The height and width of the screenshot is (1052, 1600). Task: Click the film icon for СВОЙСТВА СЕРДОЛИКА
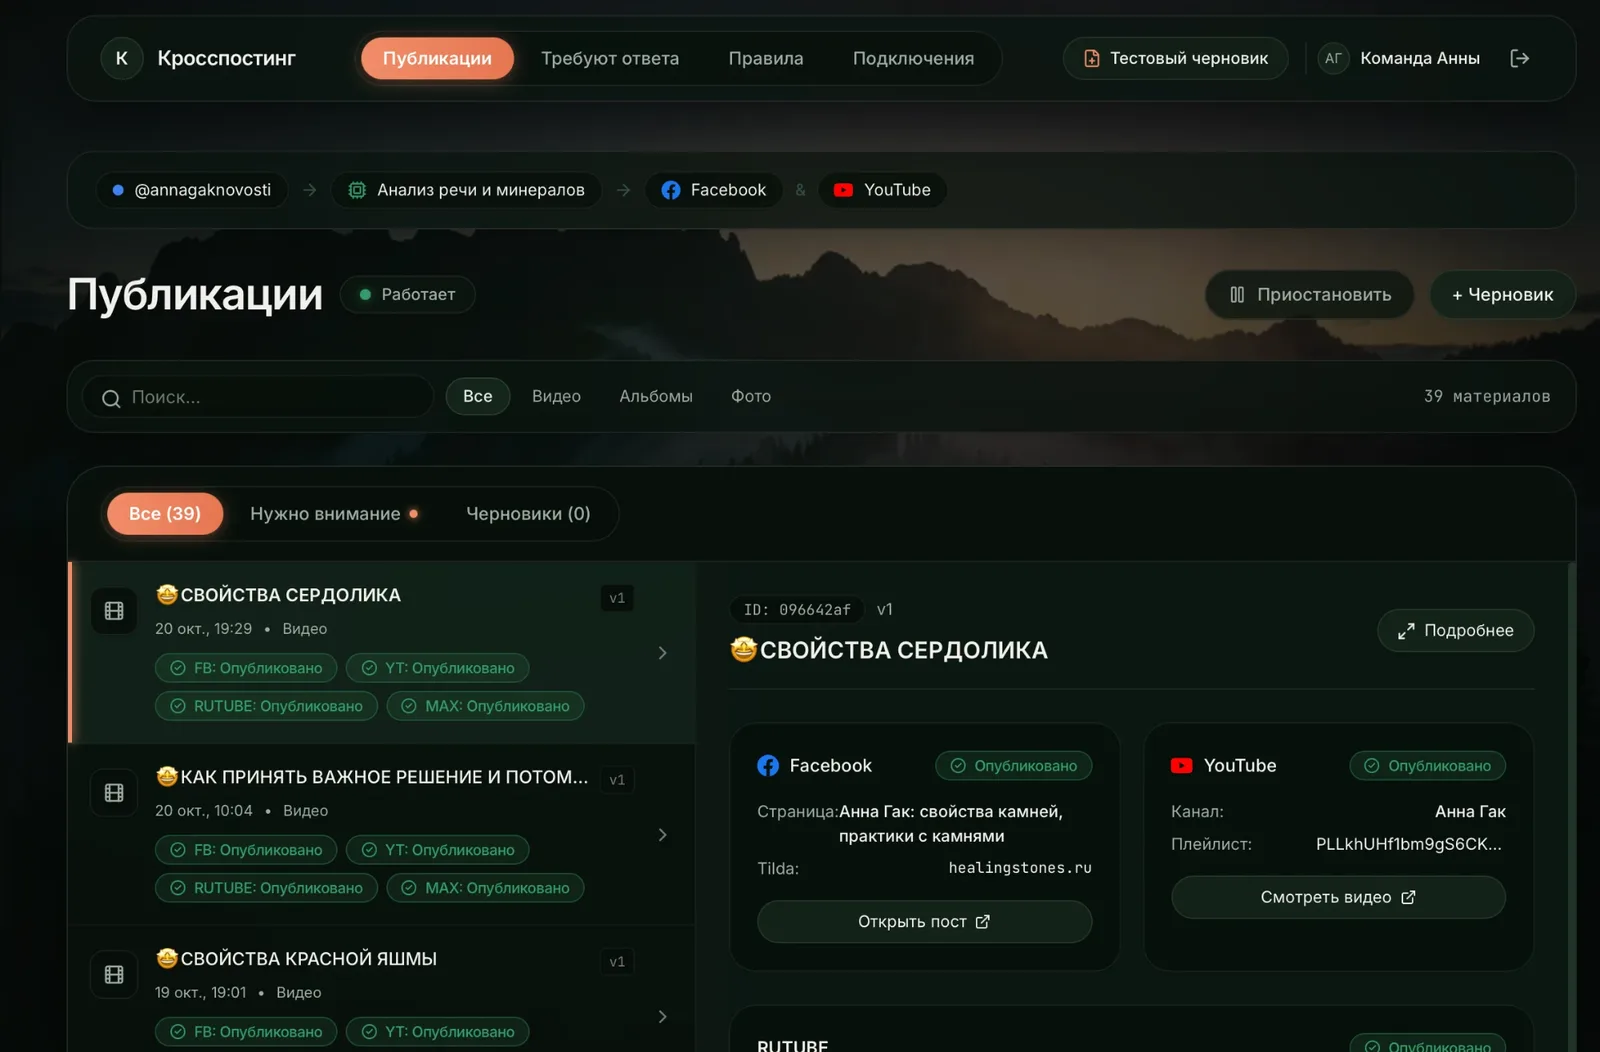pos(114,611)
